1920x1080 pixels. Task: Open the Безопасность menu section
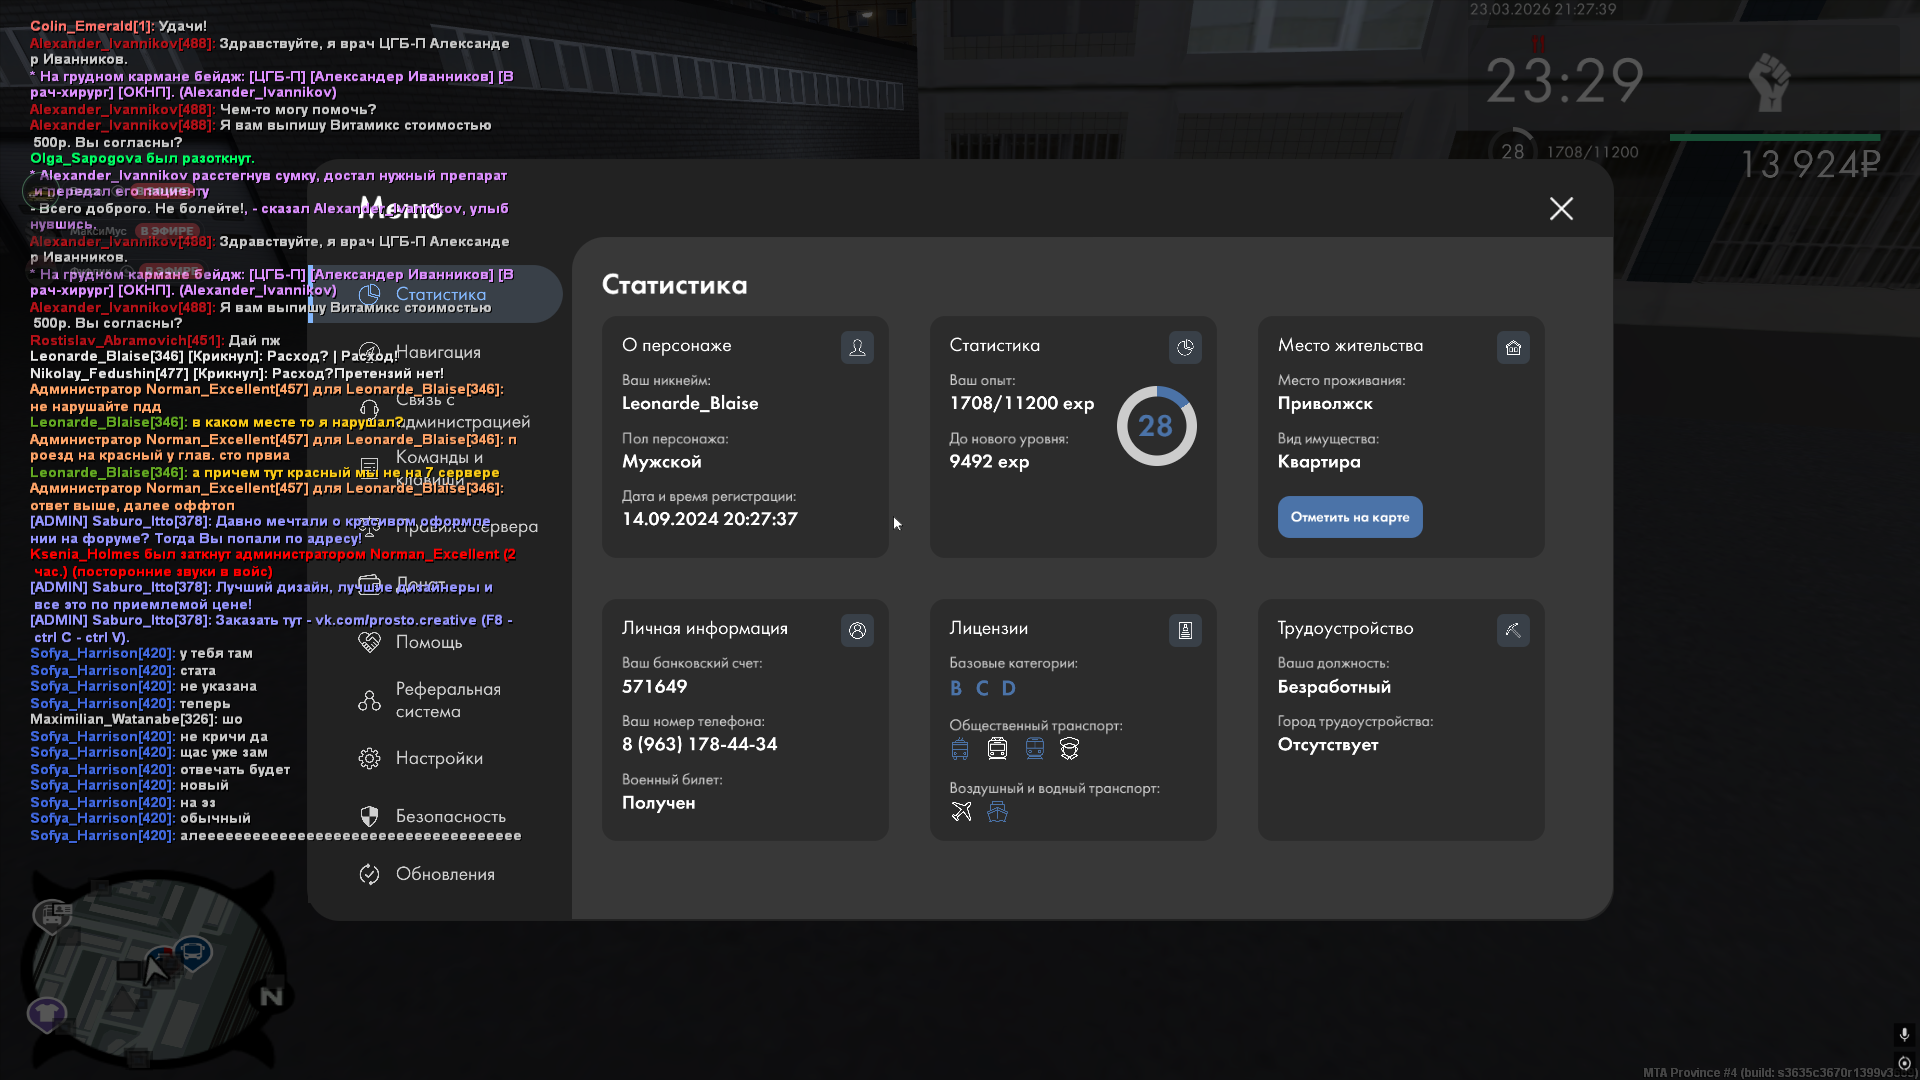[450, 816]
